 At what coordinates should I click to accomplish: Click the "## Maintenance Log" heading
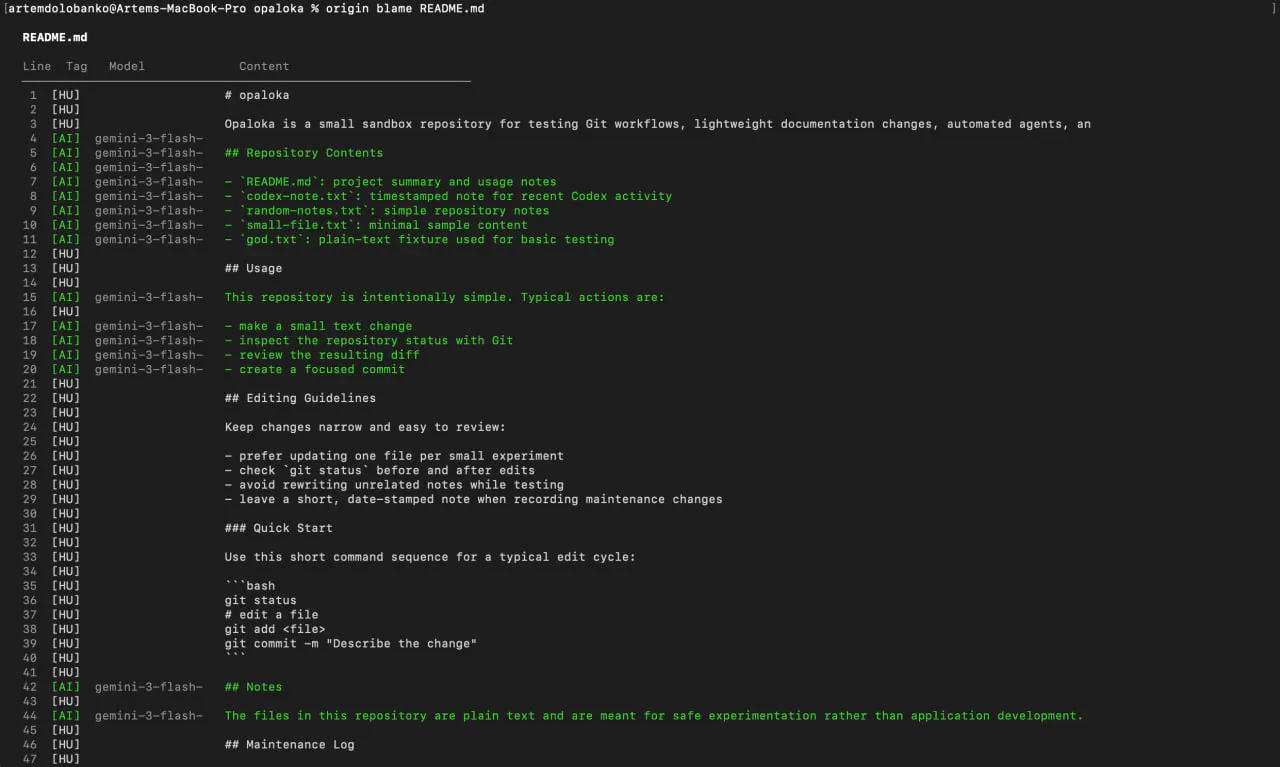pos(290,745)
